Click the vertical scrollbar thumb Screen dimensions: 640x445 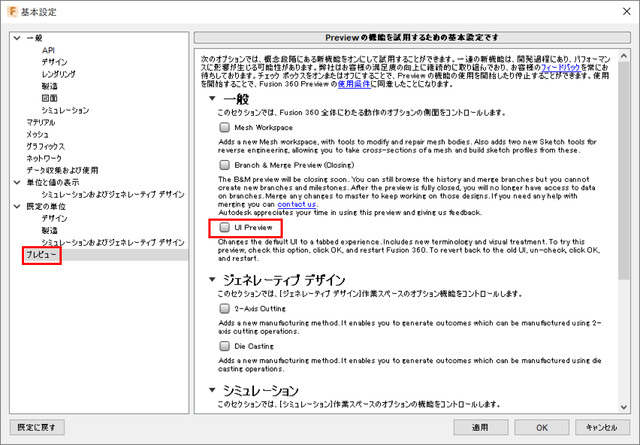[624, 170]
